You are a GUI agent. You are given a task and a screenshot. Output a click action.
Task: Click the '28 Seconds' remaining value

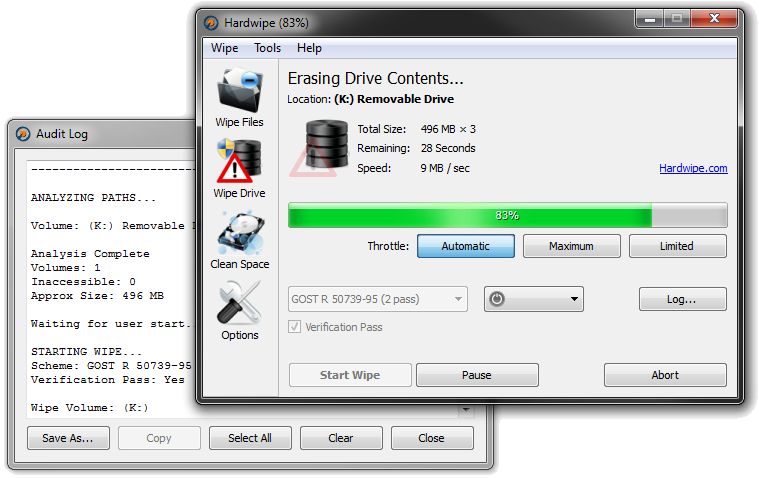448,148
